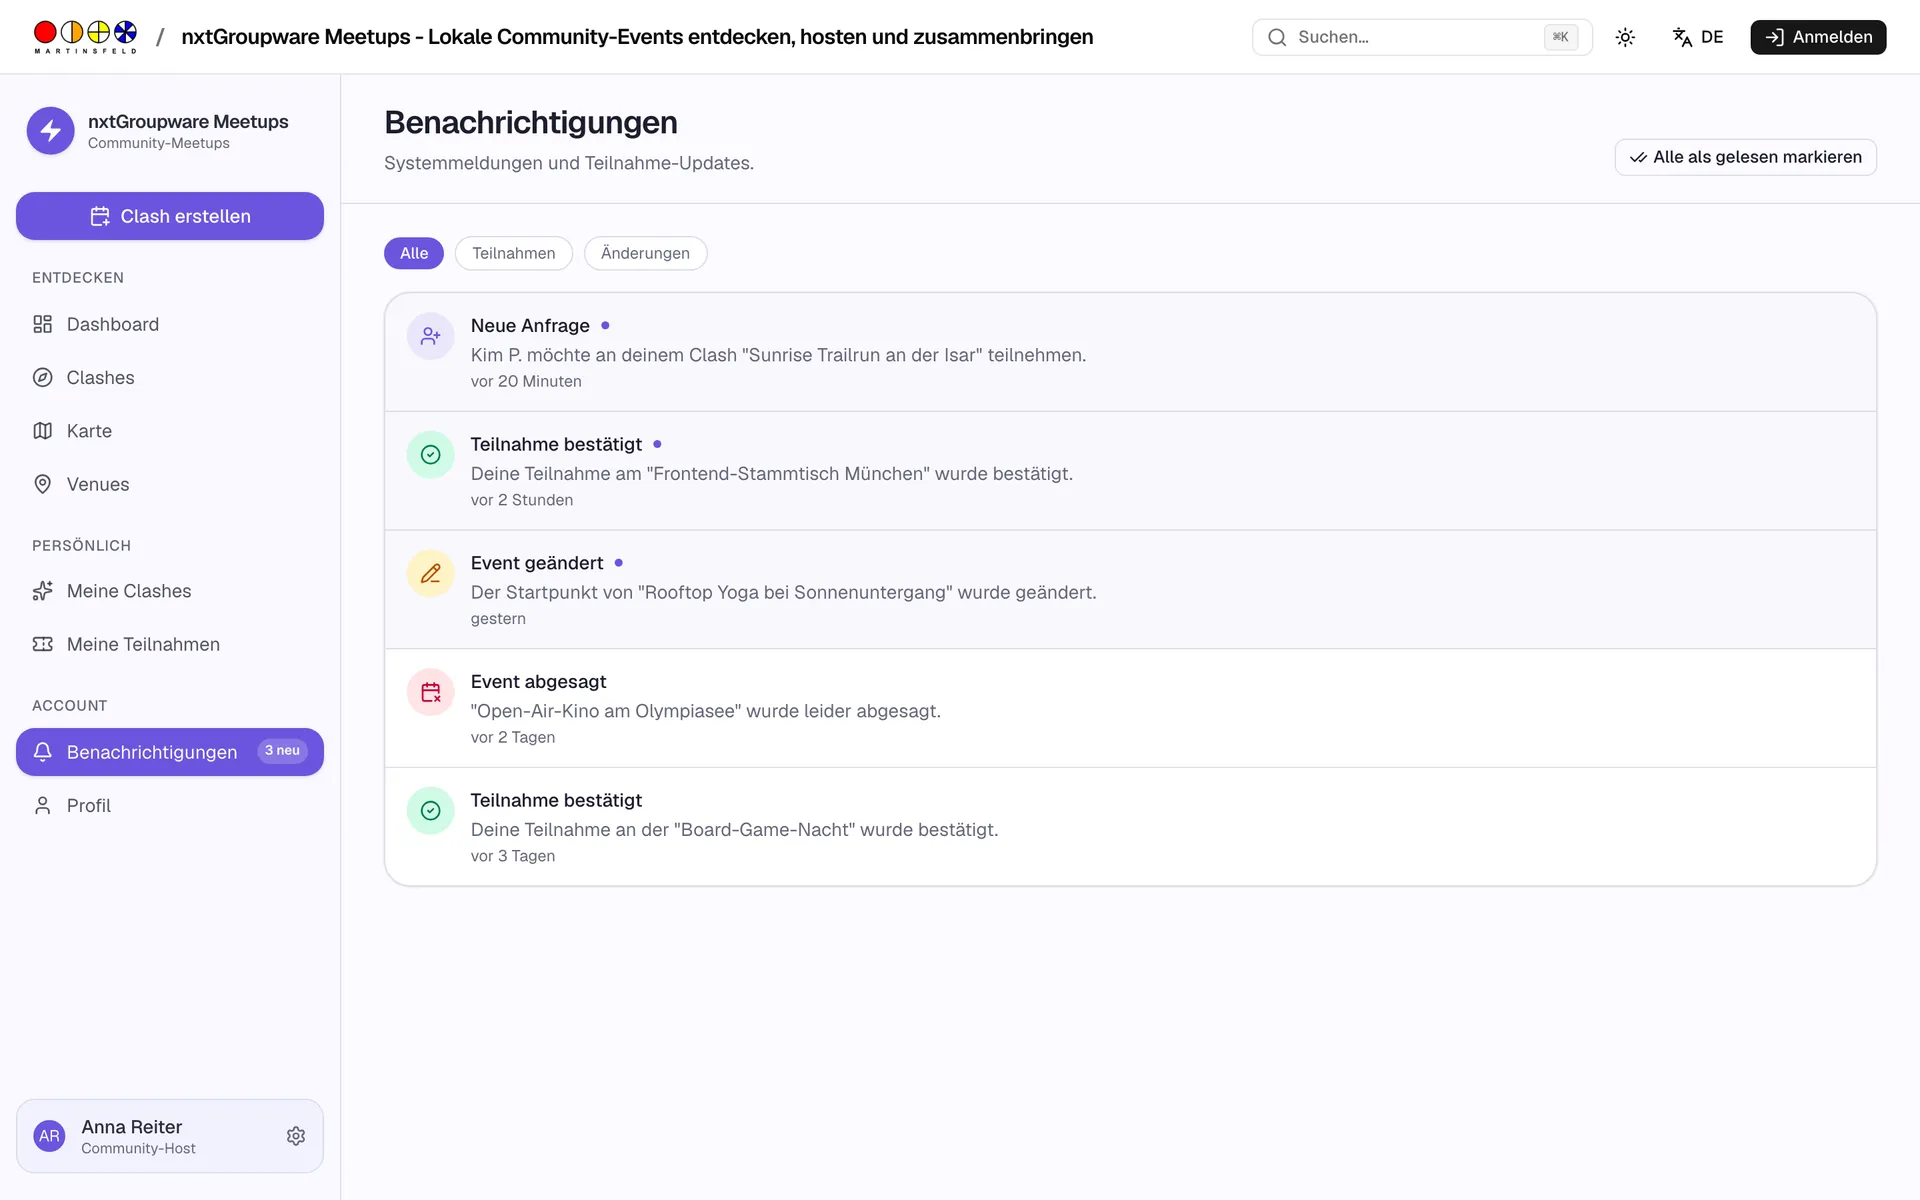Click the bell icon for Benachrichtigungen
This screenshot has width=1920, height=1200.
[43, 752]
